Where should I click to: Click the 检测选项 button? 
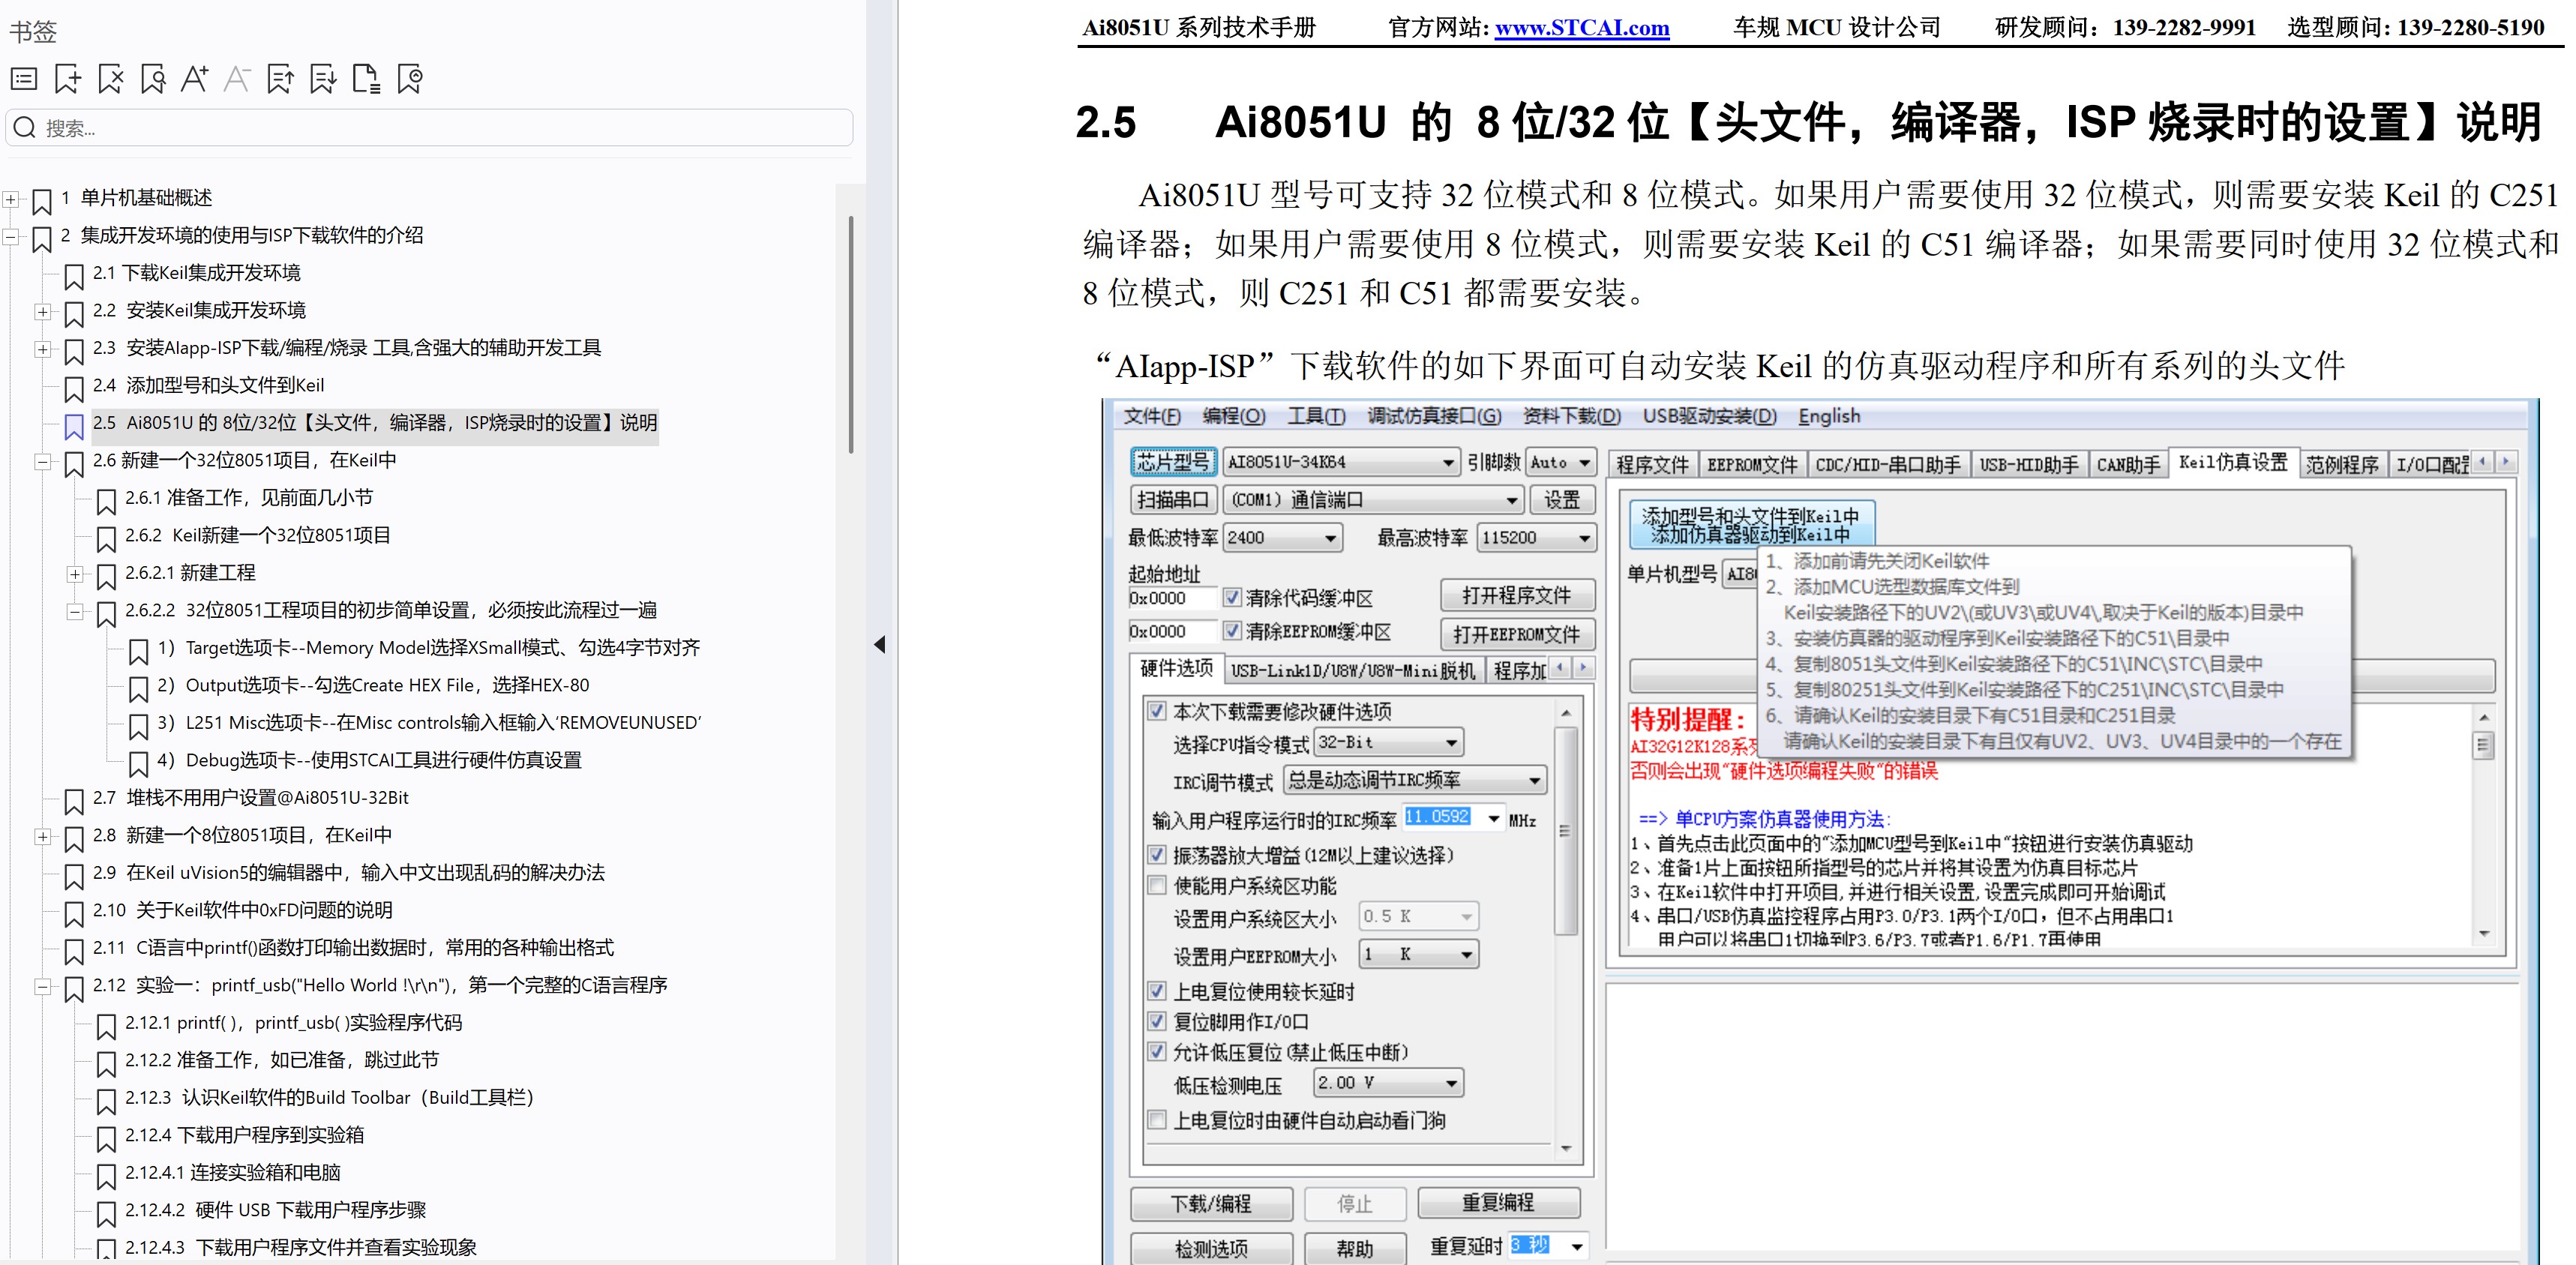pyautogui.click(x=1211, y=1249)
